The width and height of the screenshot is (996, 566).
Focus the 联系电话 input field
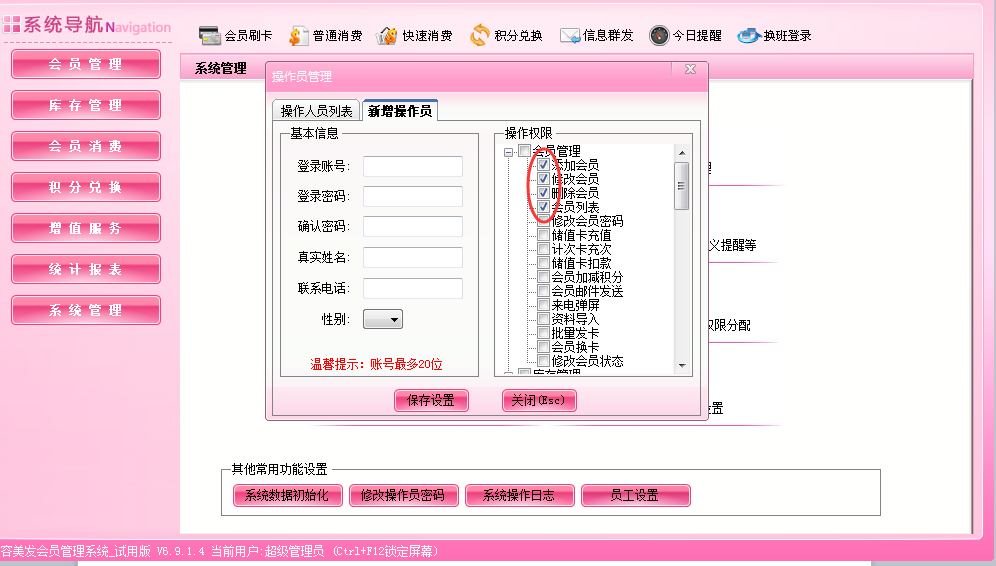click(413, 288)
